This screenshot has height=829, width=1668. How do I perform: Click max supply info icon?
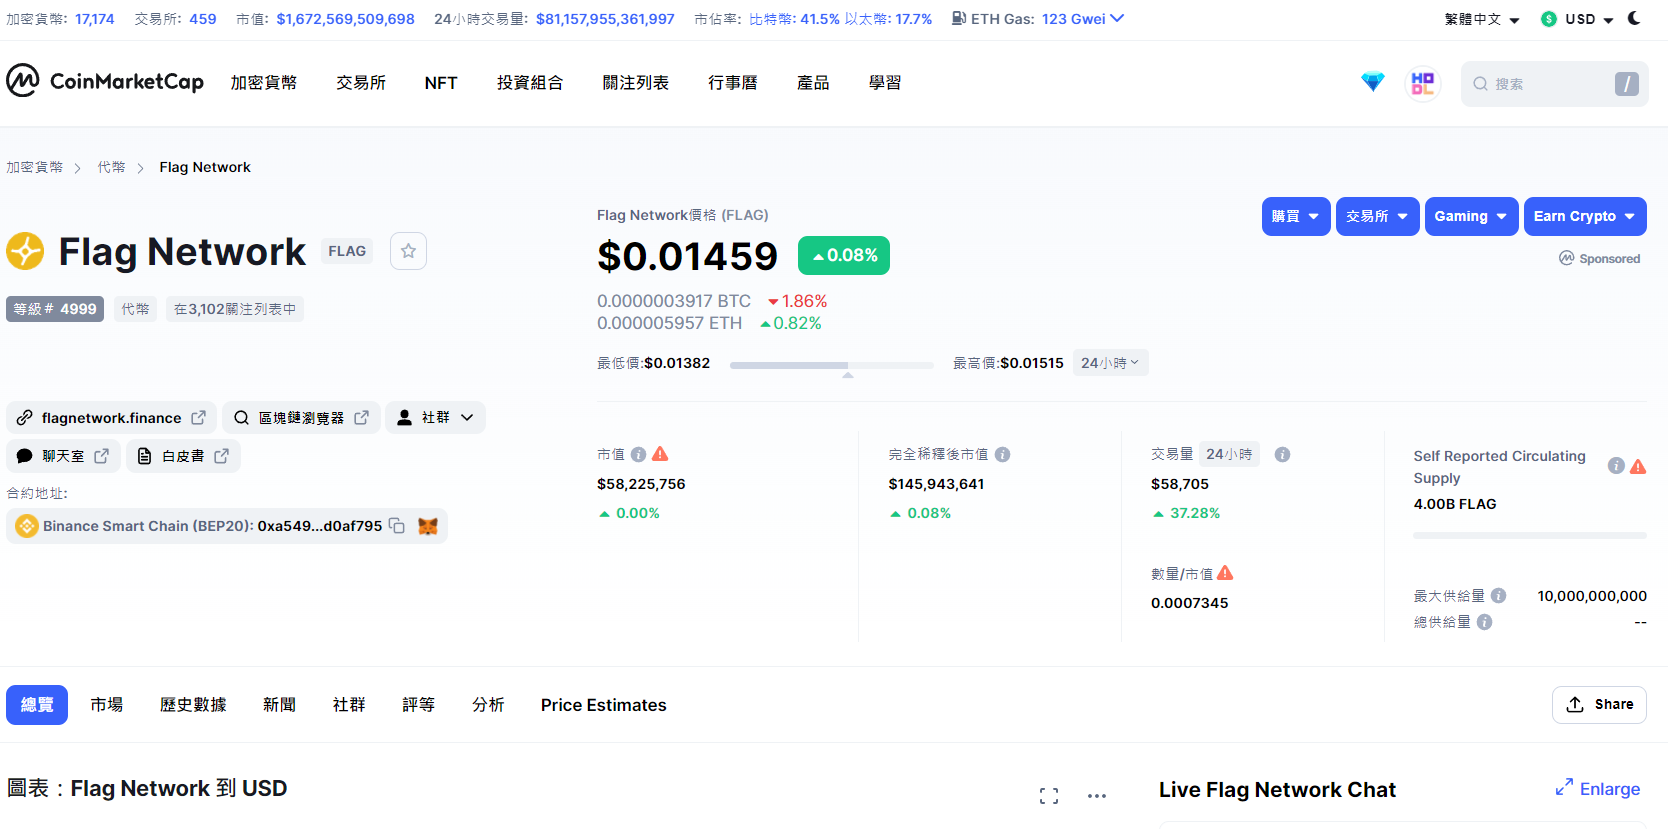tap(1498, 596)
